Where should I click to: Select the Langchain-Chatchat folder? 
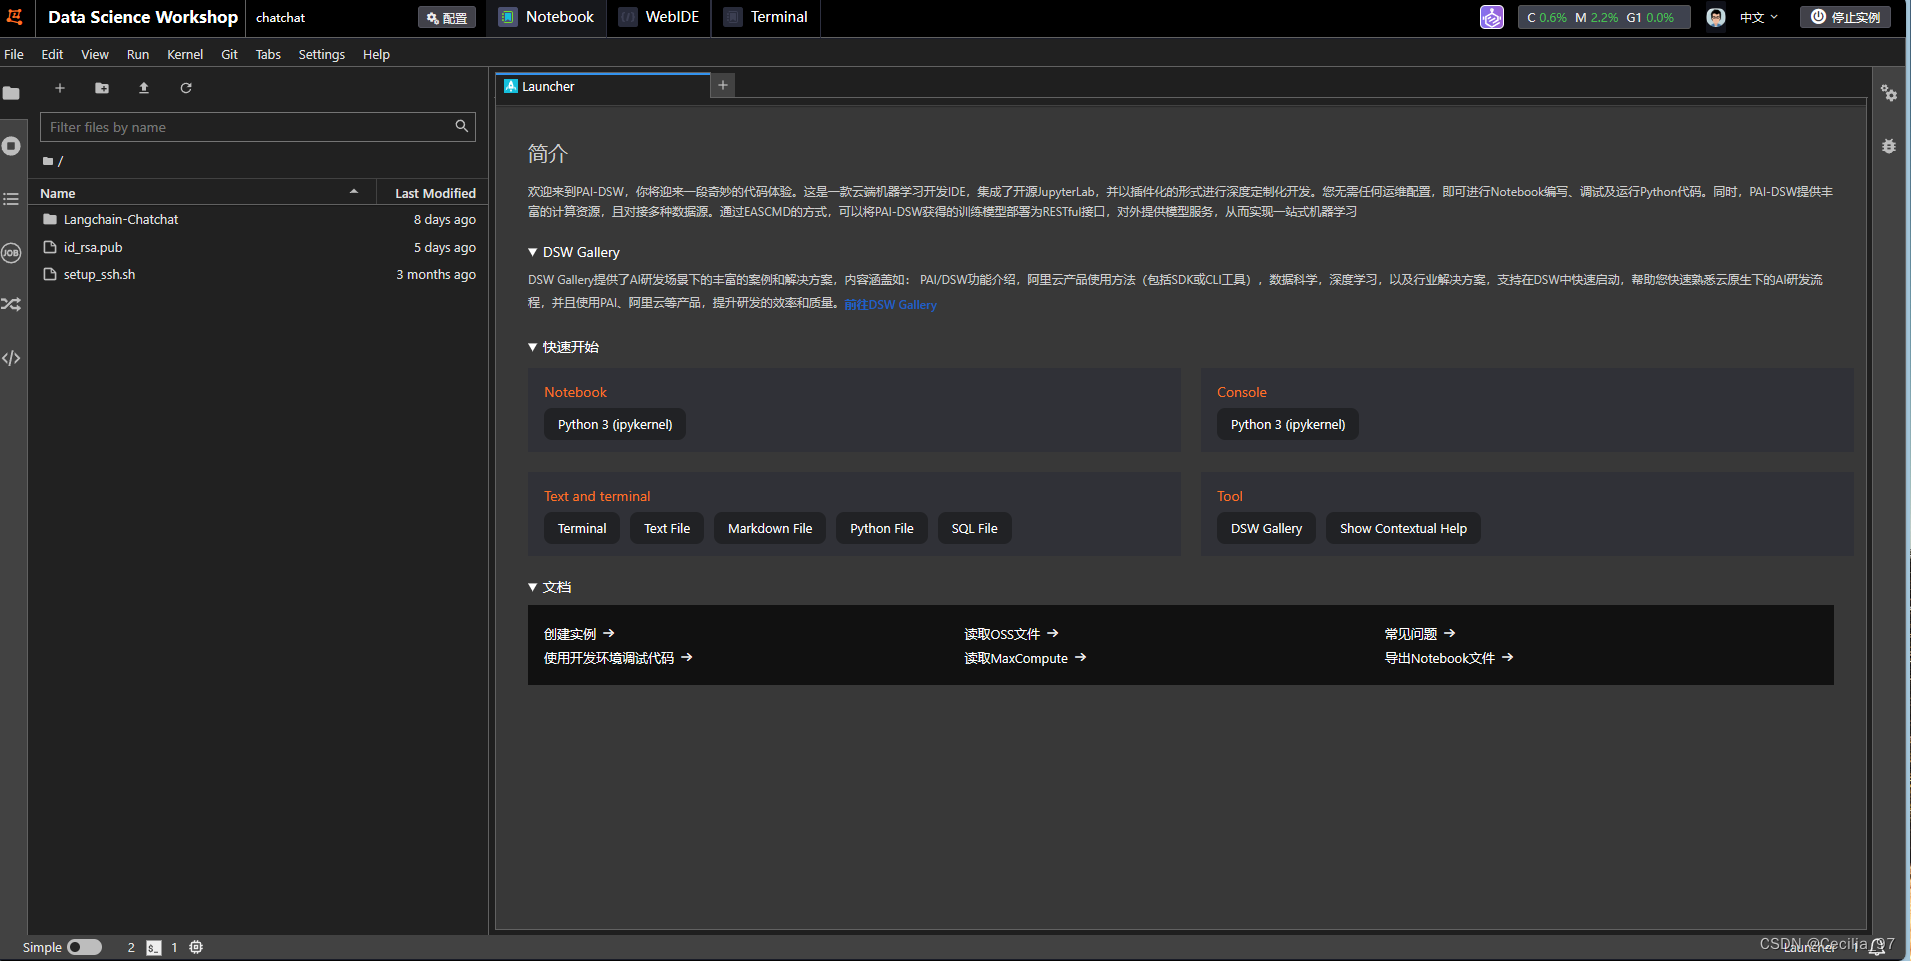click(258, 219)
